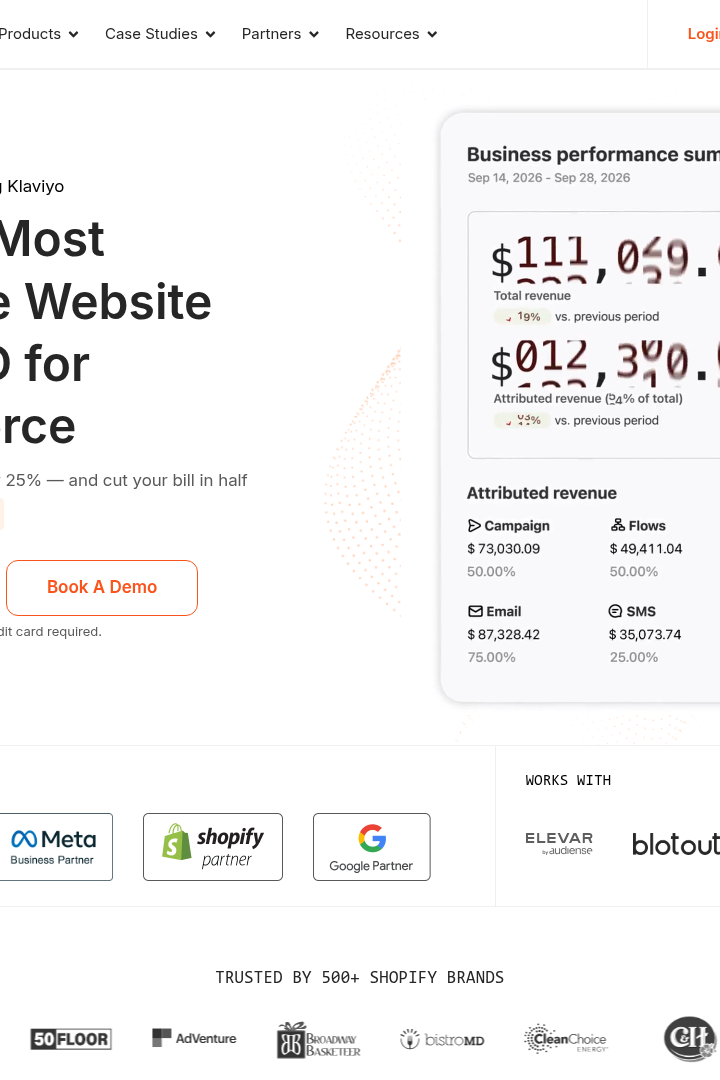
Task: Expand the Case Studies dropdown chevron
Action: tap(210, 34)
